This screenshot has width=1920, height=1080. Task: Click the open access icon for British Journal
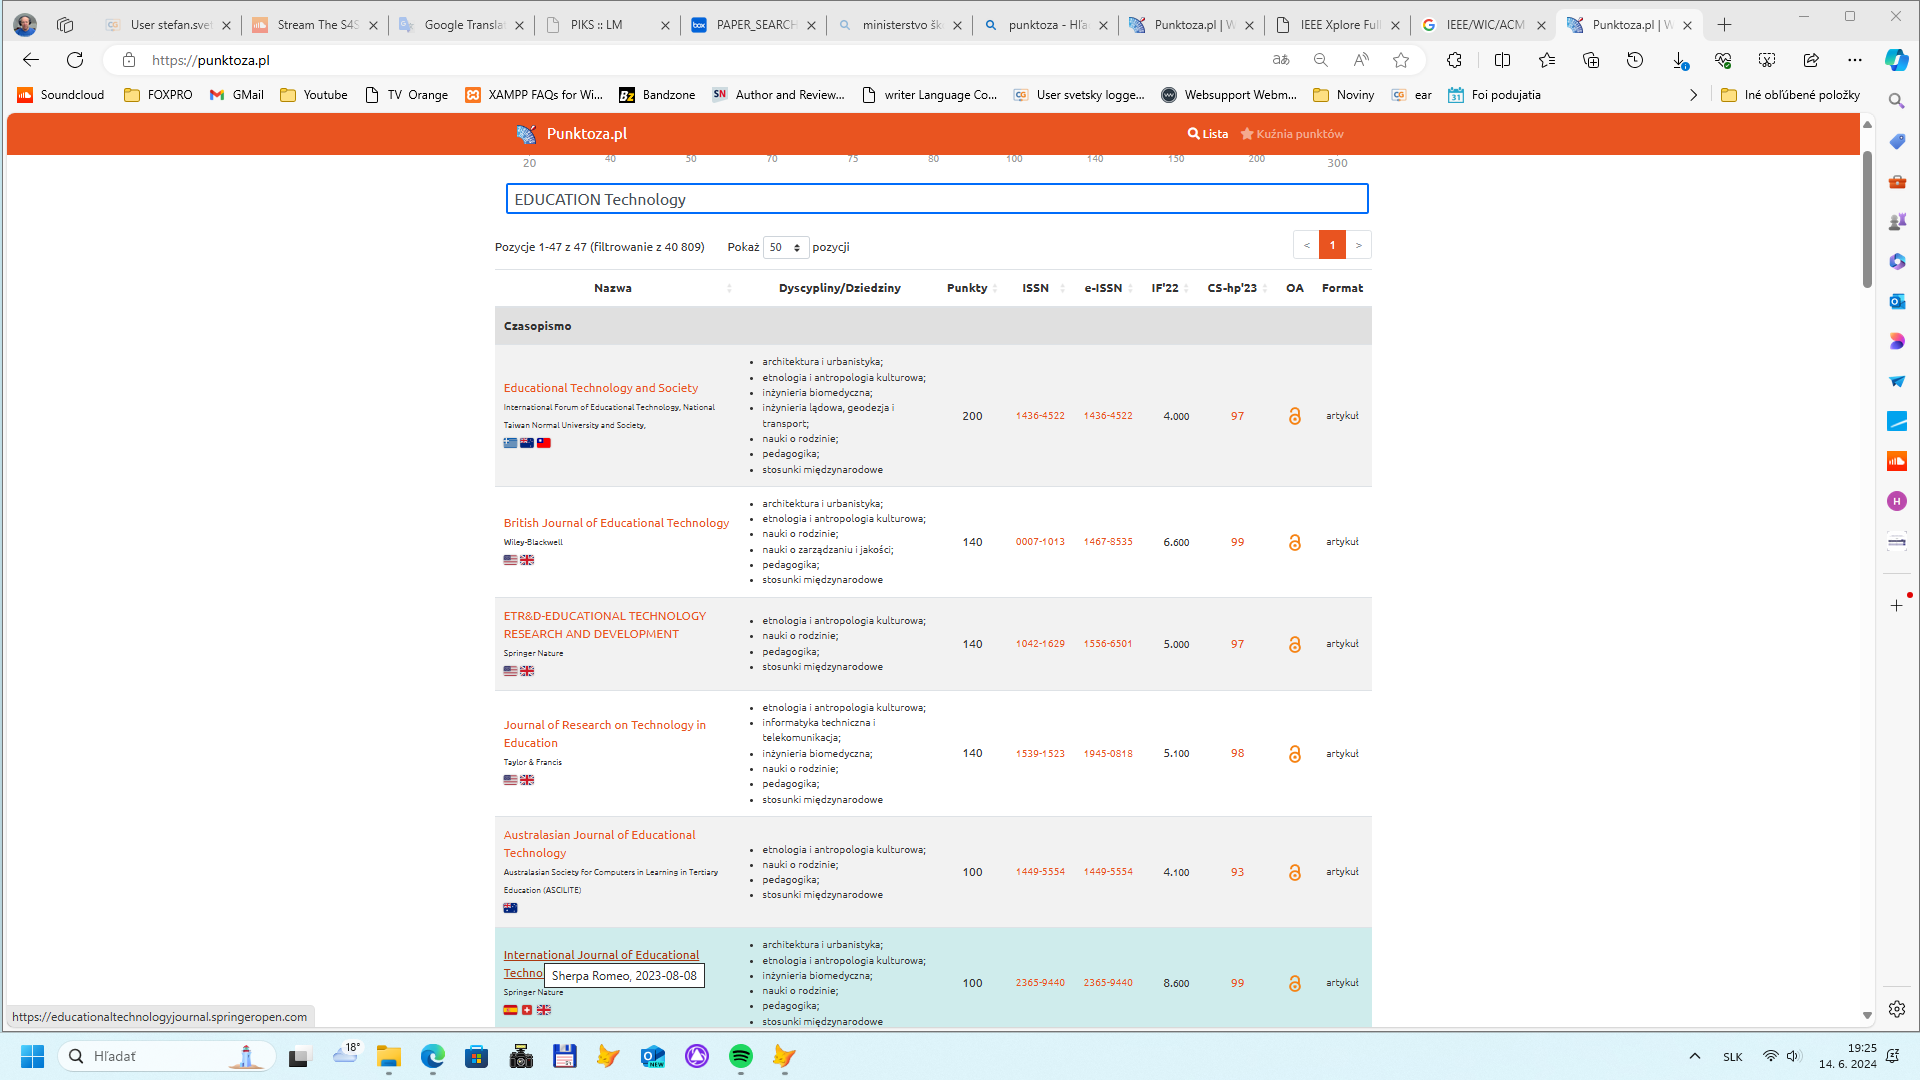click(x=1294, y=542)
